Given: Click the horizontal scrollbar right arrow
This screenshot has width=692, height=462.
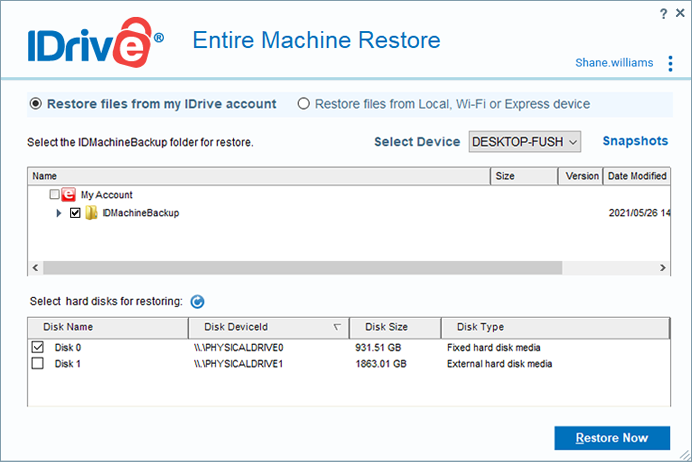Looking at the screenshot, I should tap(662, 267).
